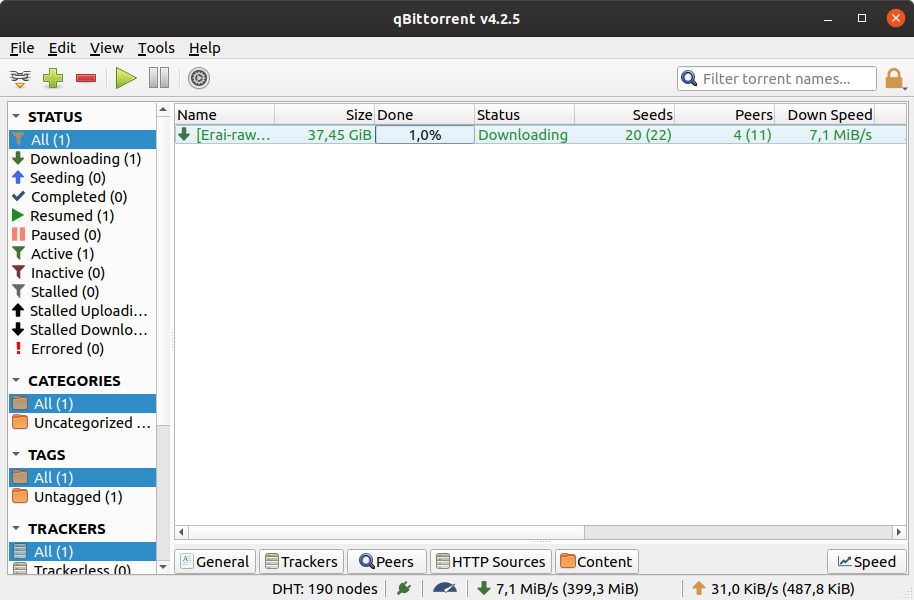Sort by Seeds column header
Screen dimensions: 914x600
[x=624, y=115]
